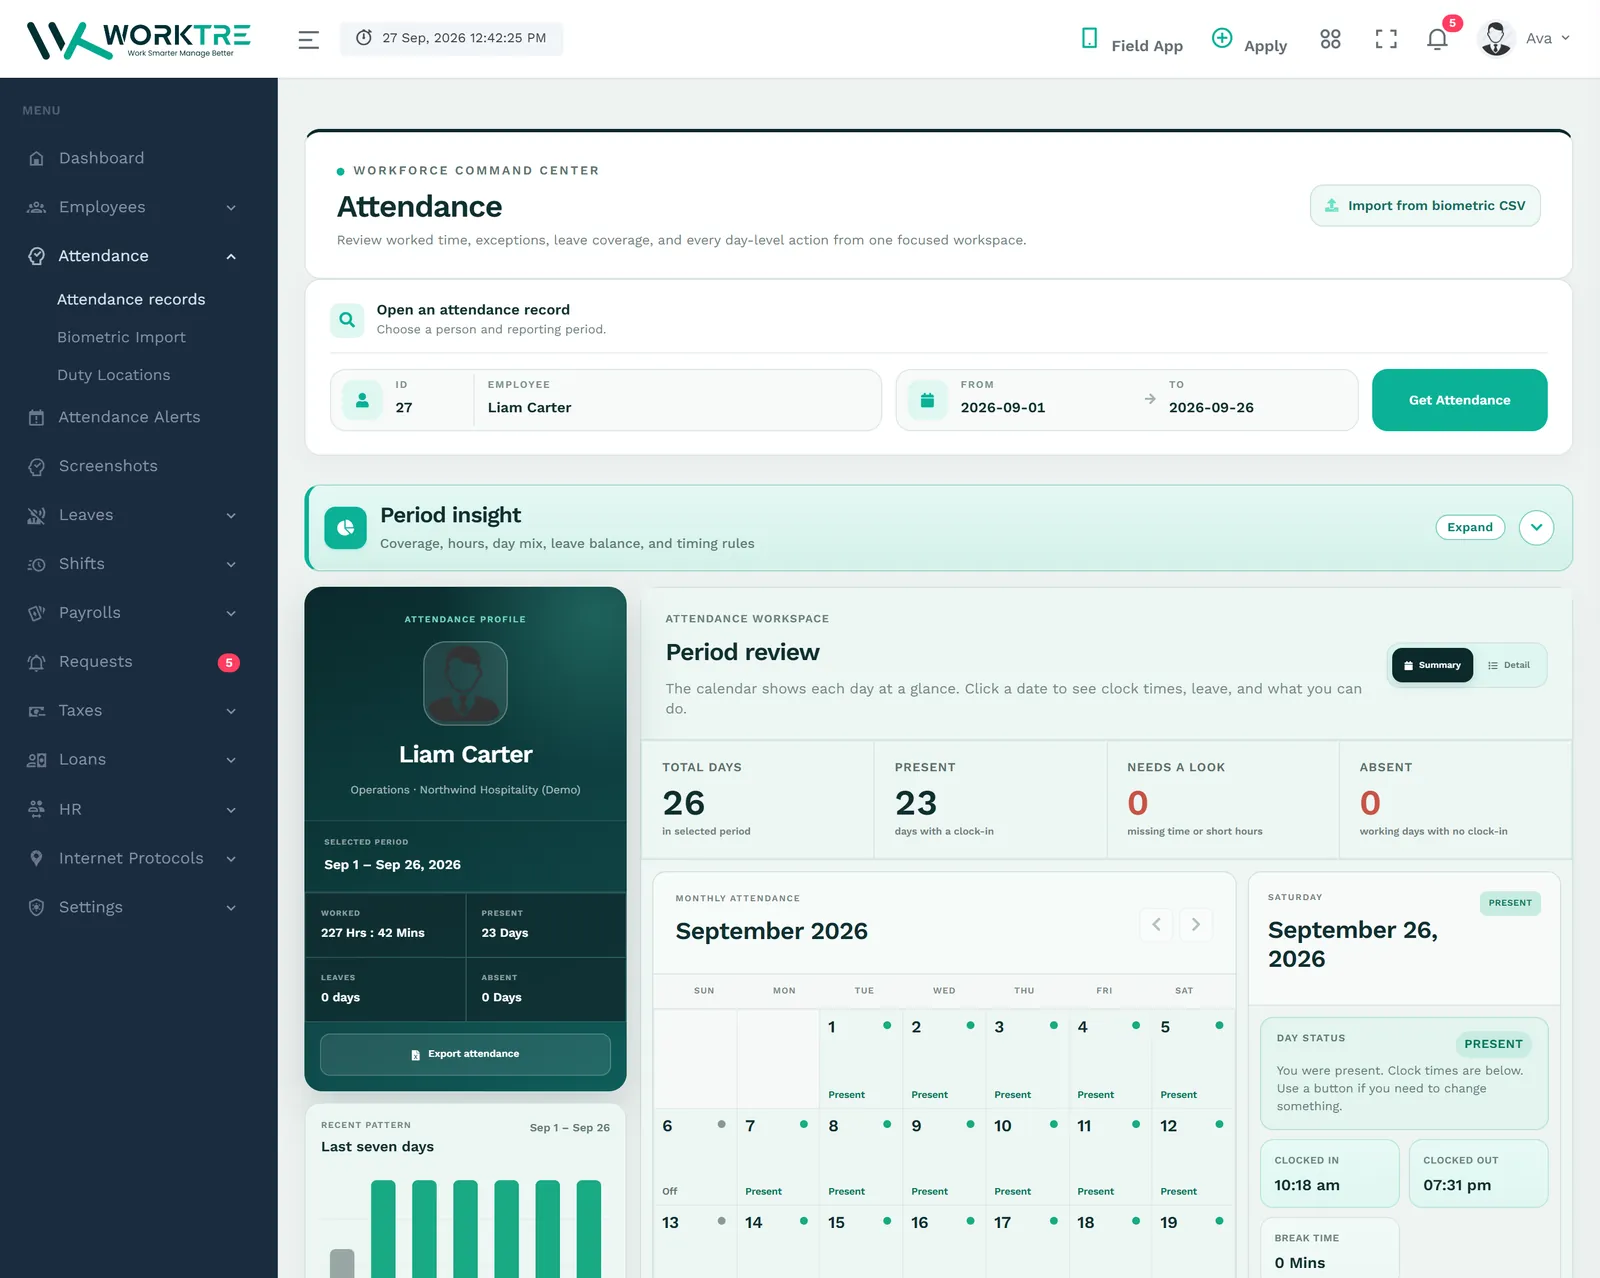Click Liam Carter's profile photo
Screen dimensions: 1600x1278
click(465, 683)
